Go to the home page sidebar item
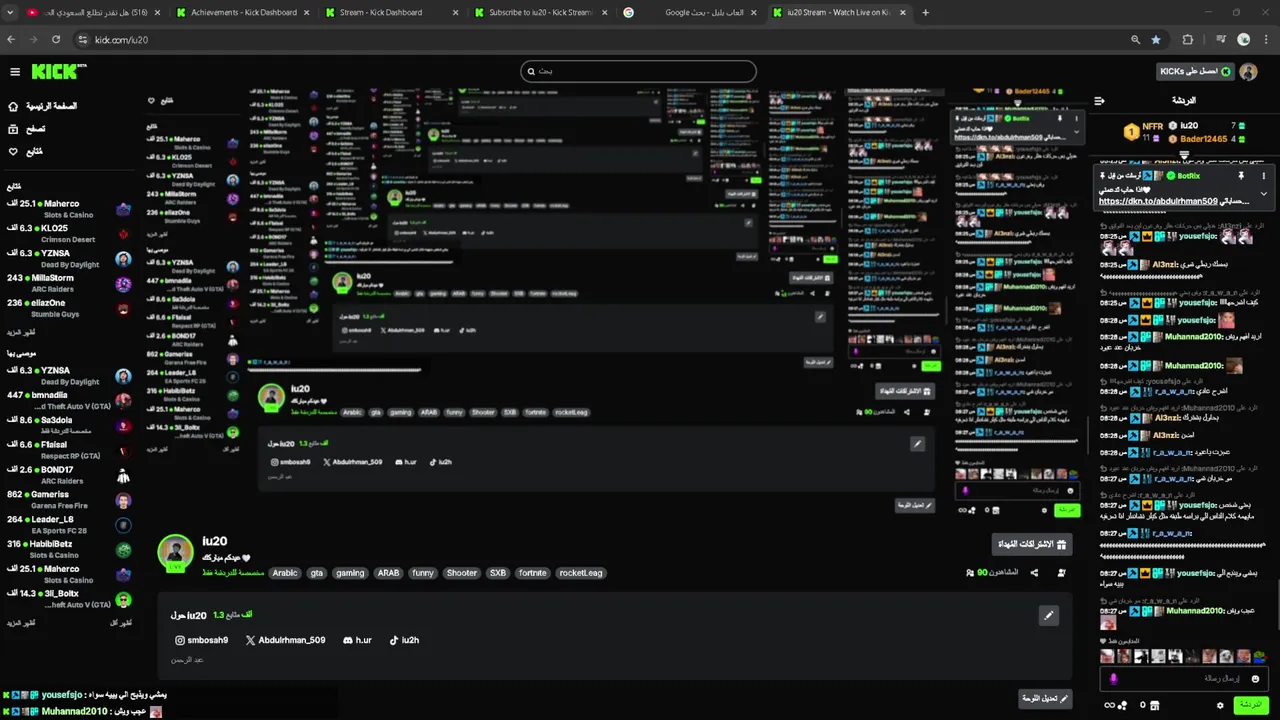Viewport: 1280px width, 720px height. pos(43,106)
